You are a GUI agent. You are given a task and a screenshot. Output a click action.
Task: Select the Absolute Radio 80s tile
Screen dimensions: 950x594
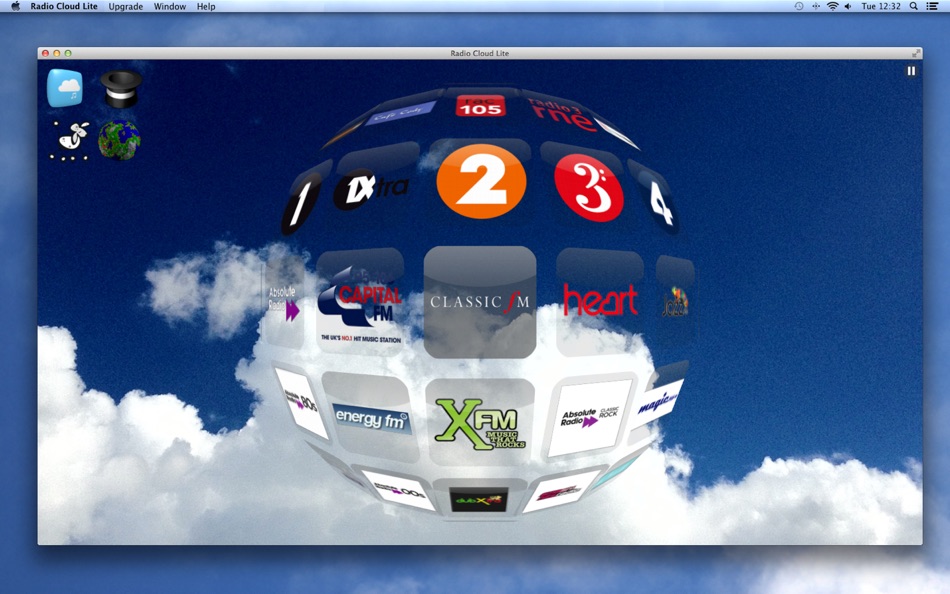[302, 402]
